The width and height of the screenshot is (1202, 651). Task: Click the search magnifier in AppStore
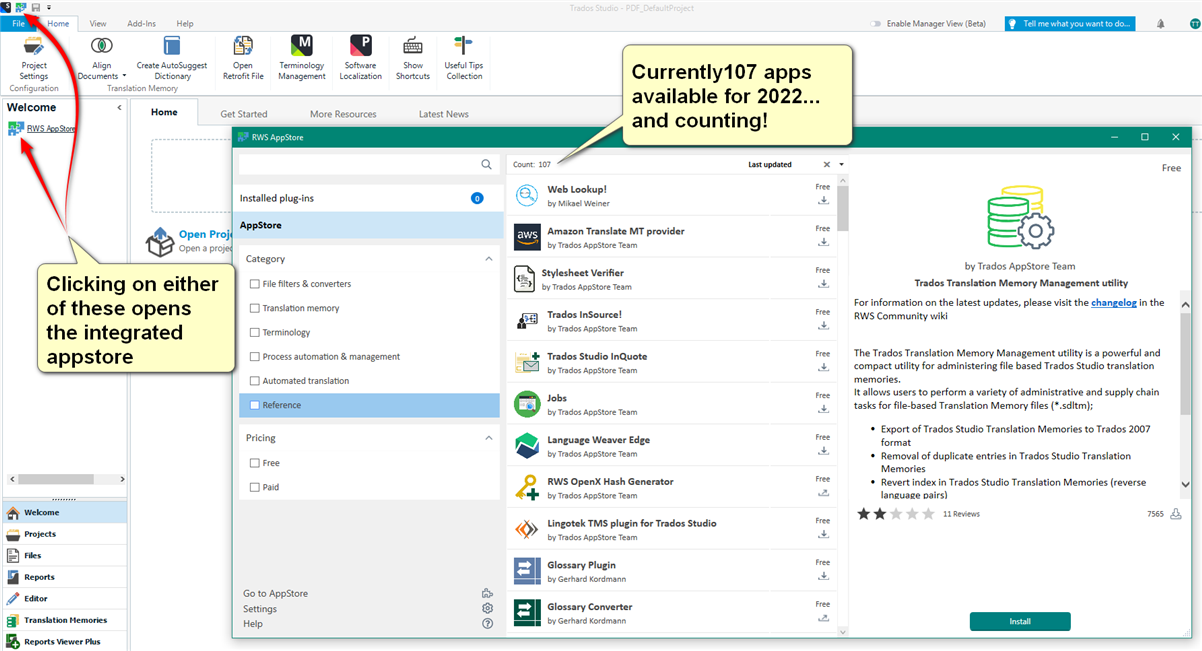tap(487, 164)
